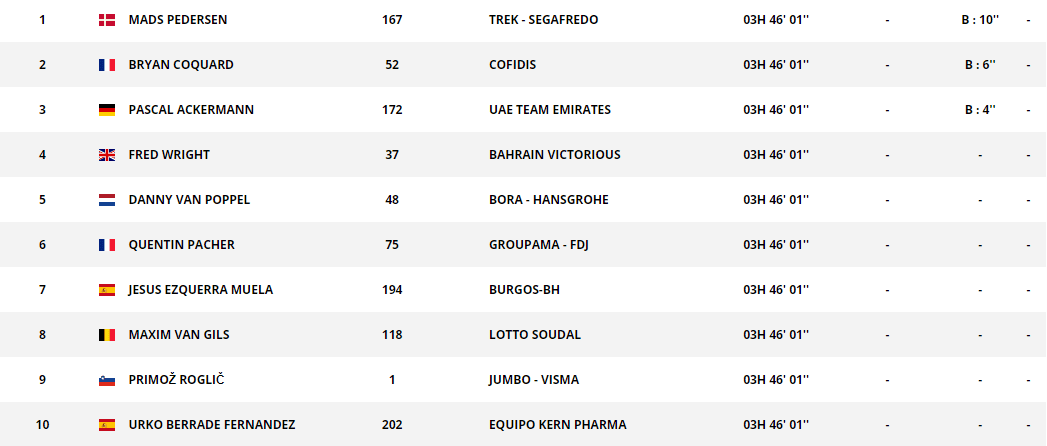The width and height of the screenshot is (1047, 446).
Task: Click the Dutch flag beside Danny van Poppel
Action: pos(107,200)
